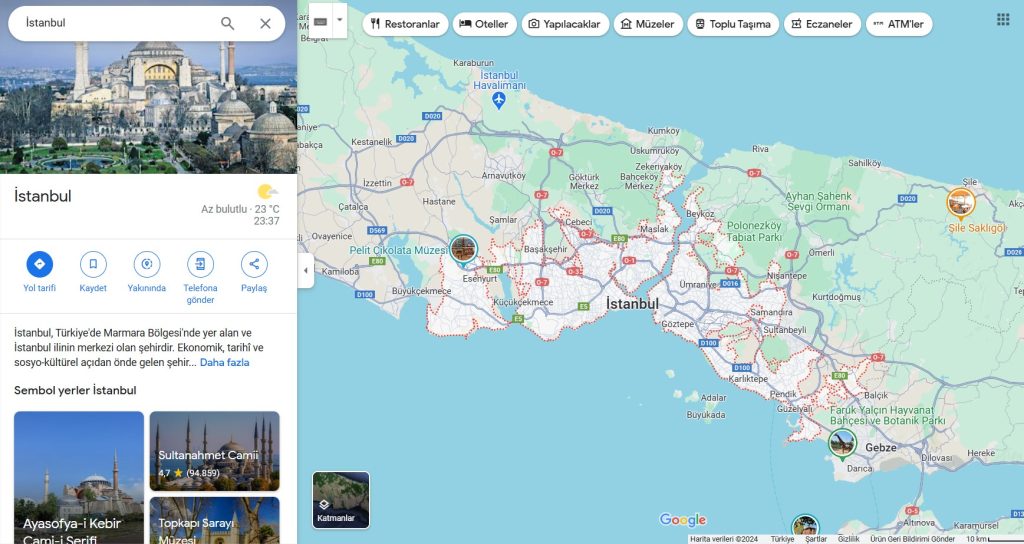
Task: Read more via Daha fazla link
Action: coord(224,362)
